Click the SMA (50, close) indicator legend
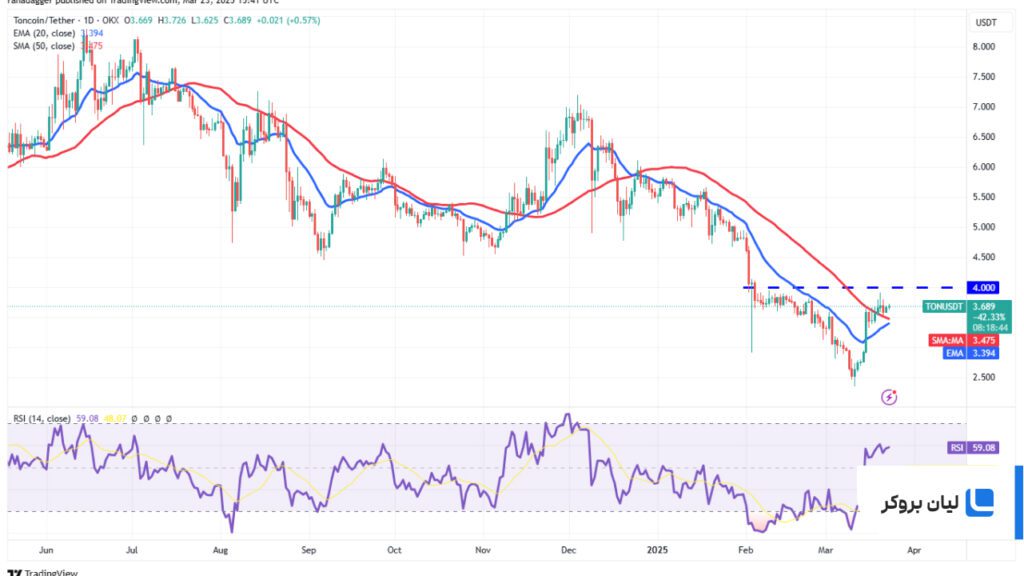Screen dimensions: 1024x576 pos(44,46)
